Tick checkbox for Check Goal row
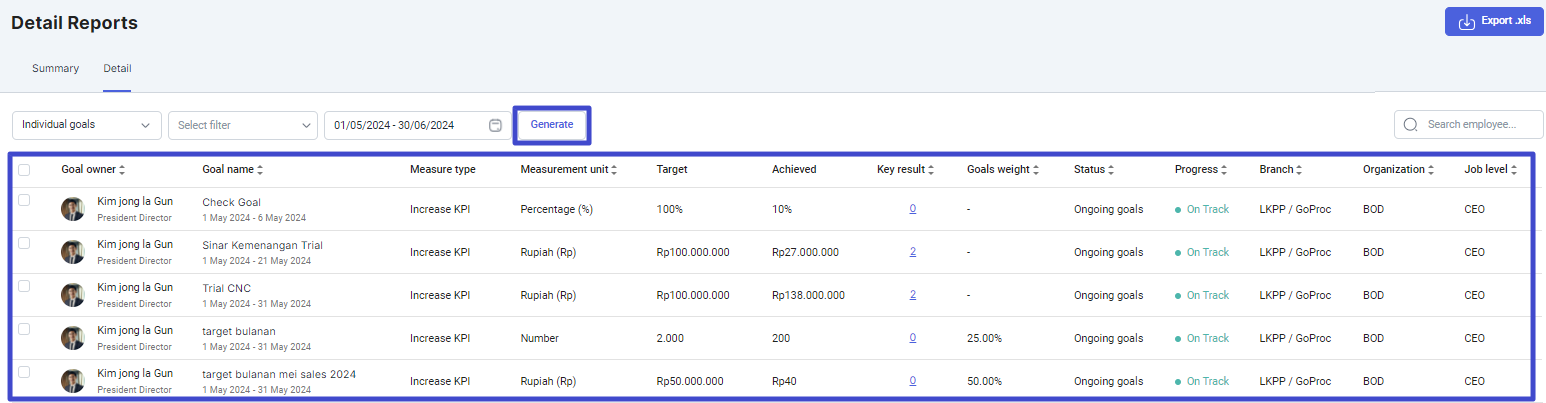This screenshot has height=403, width=1546. (x=24, y=201)
